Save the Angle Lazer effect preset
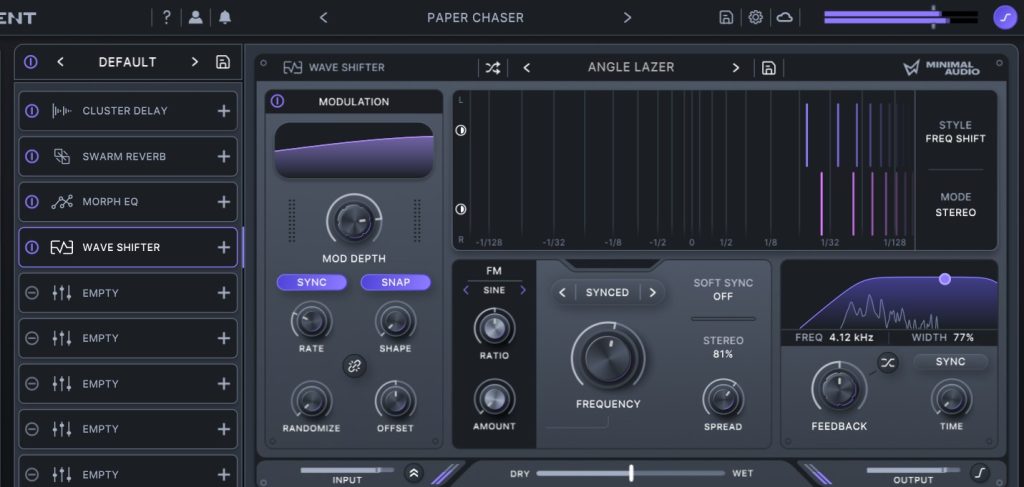Viewport: 1024px width, 487px height. click(768, 68)
